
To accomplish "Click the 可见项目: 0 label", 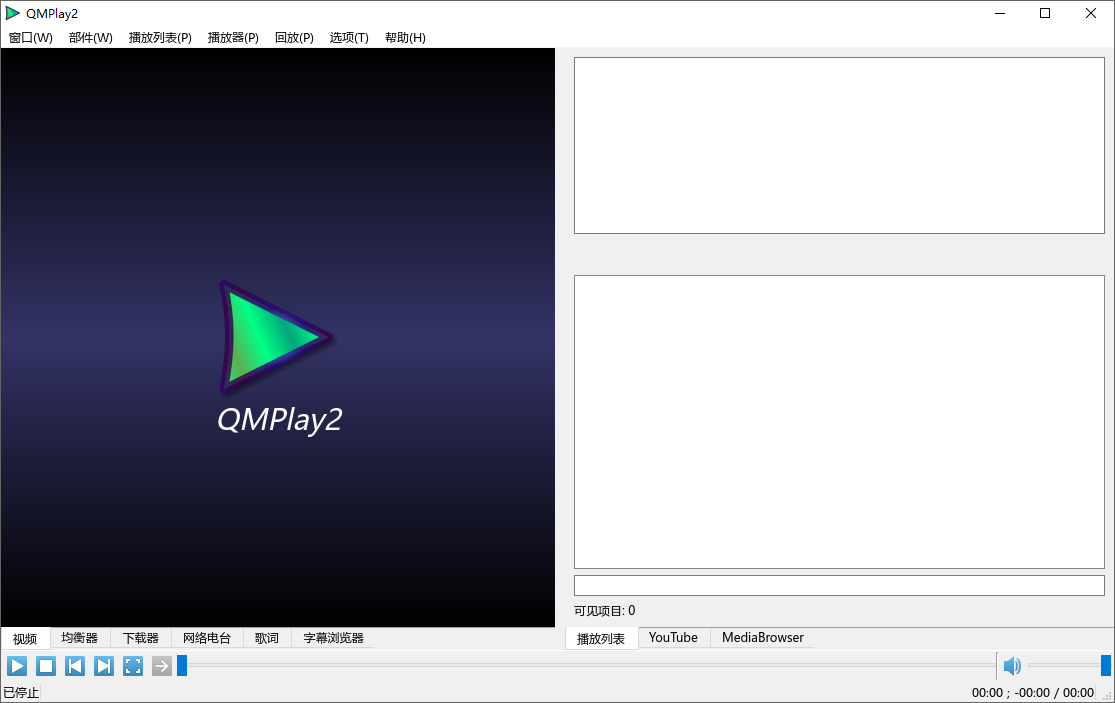I will tap(604, 611).
